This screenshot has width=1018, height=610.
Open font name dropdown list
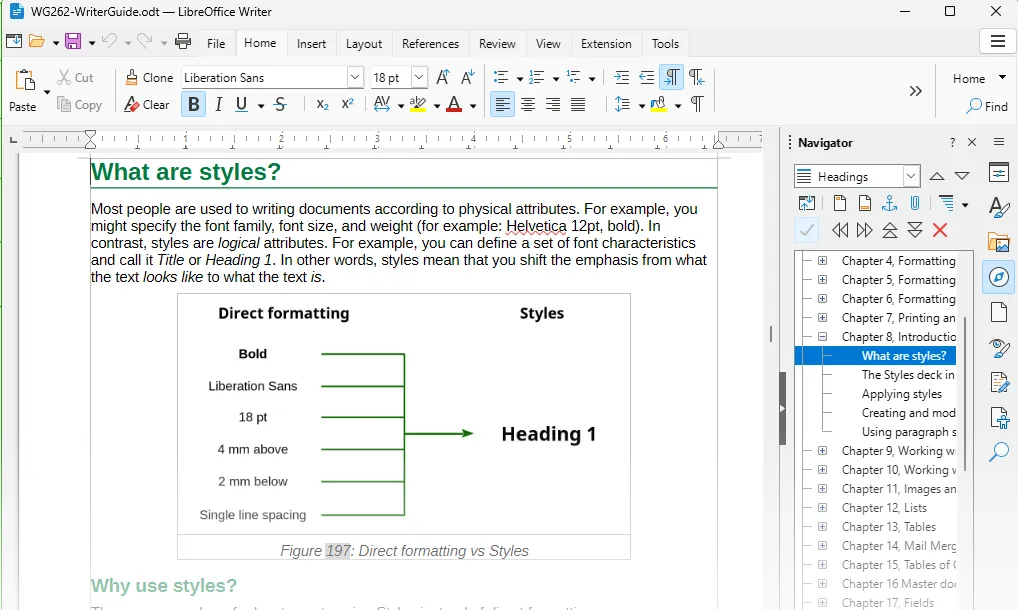[x=354, y=77]
